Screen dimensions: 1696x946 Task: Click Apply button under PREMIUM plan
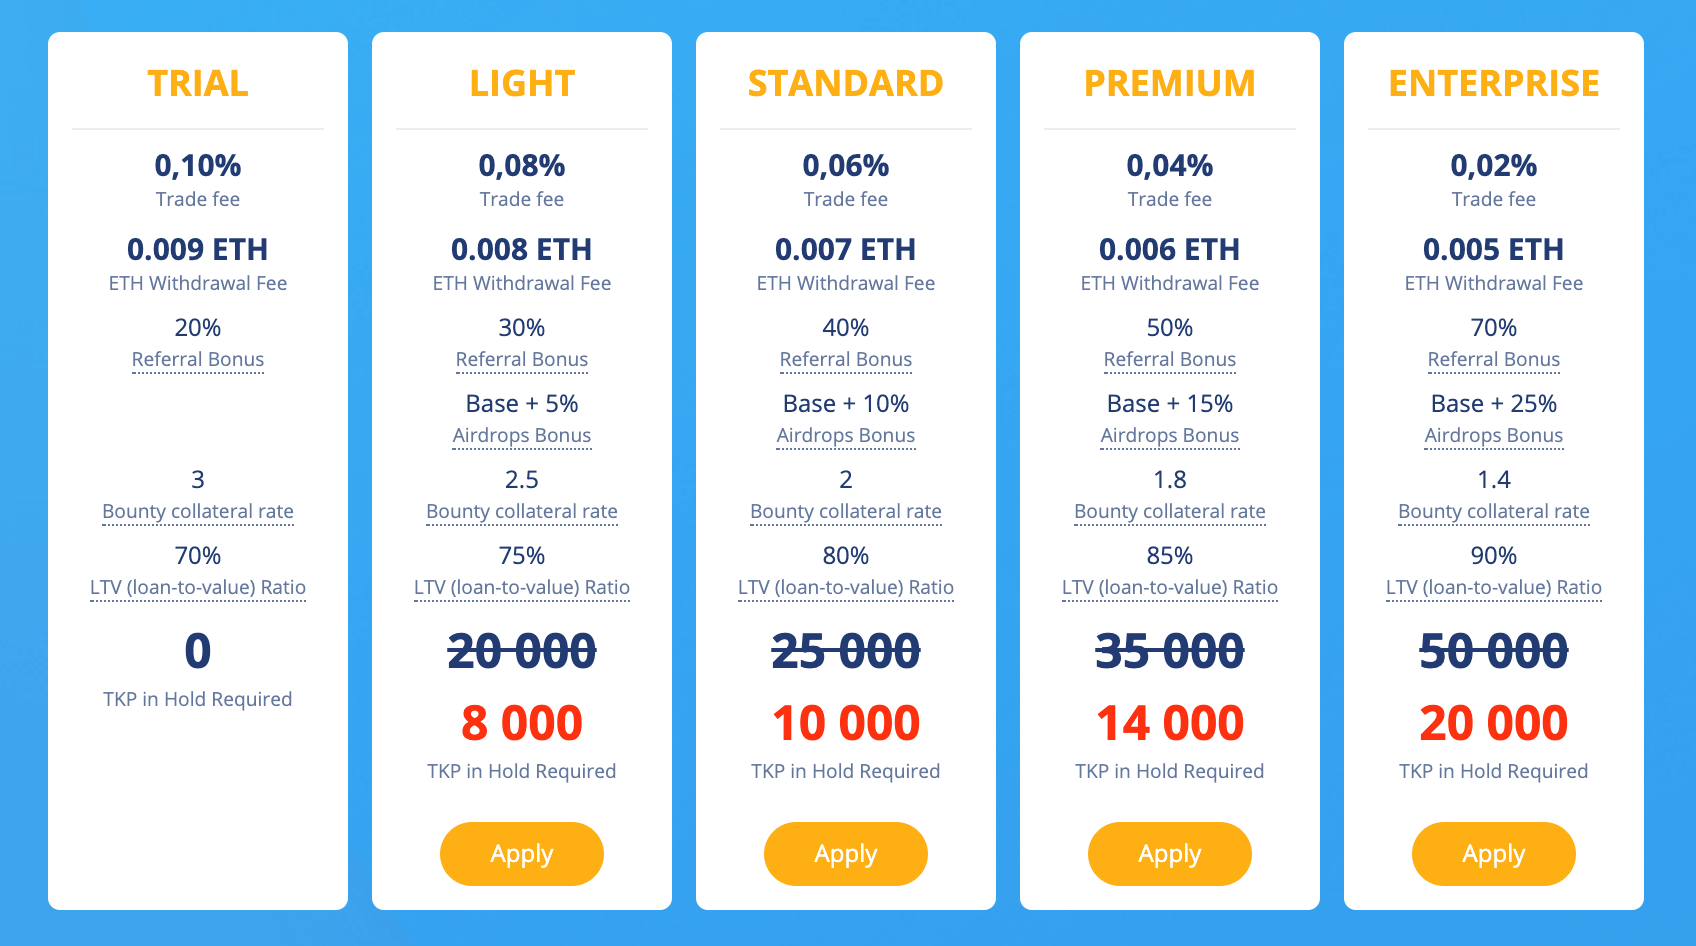[1170, 854]
